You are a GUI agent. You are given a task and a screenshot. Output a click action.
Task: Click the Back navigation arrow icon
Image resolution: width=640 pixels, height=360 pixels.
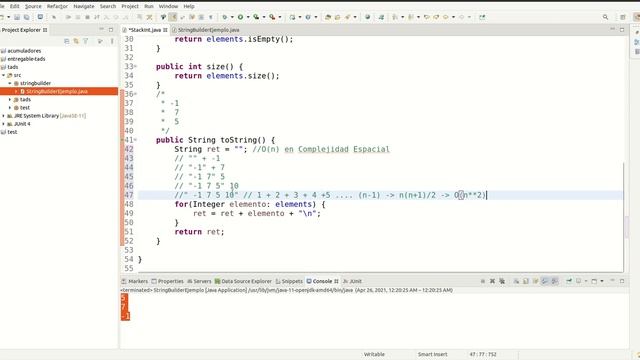pyautogui.click(x=446, y=17)
